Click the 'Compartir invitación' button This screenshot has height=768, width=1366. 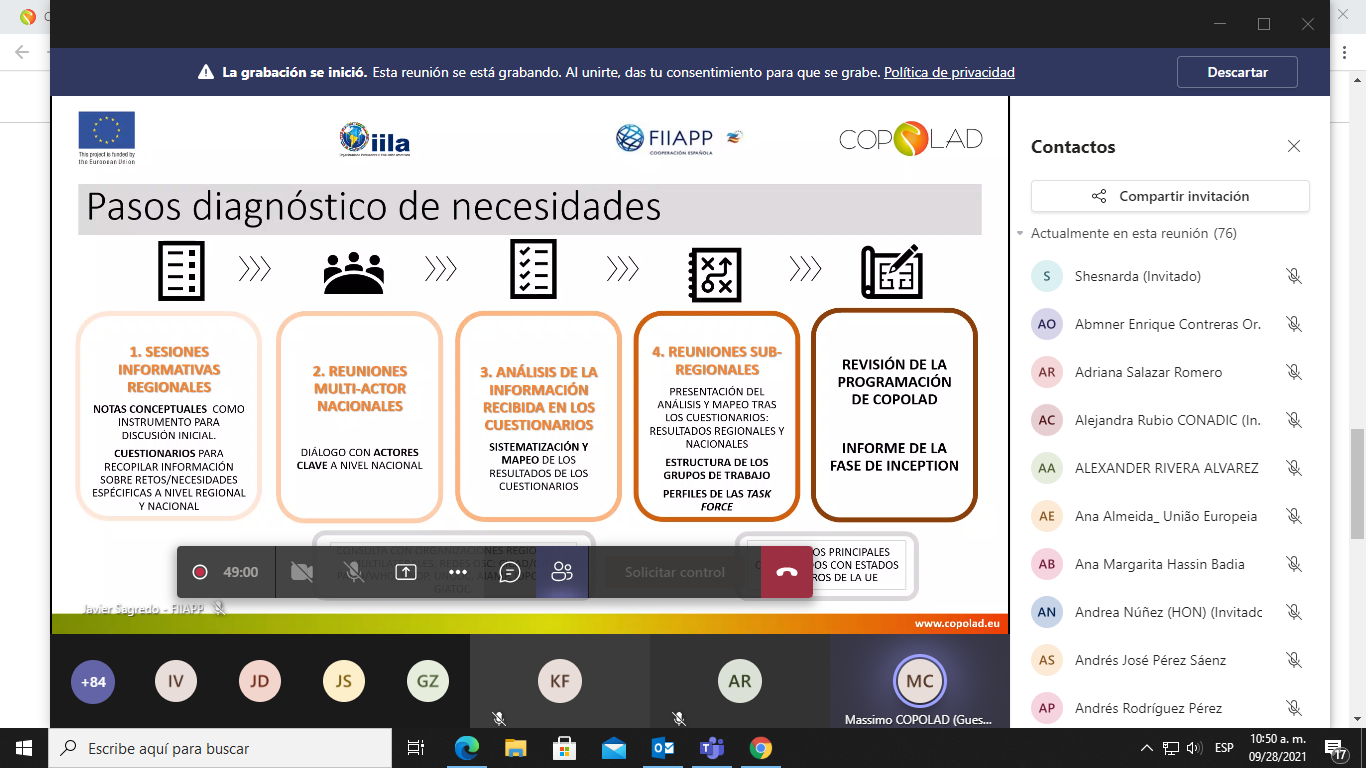[1170, 196]
